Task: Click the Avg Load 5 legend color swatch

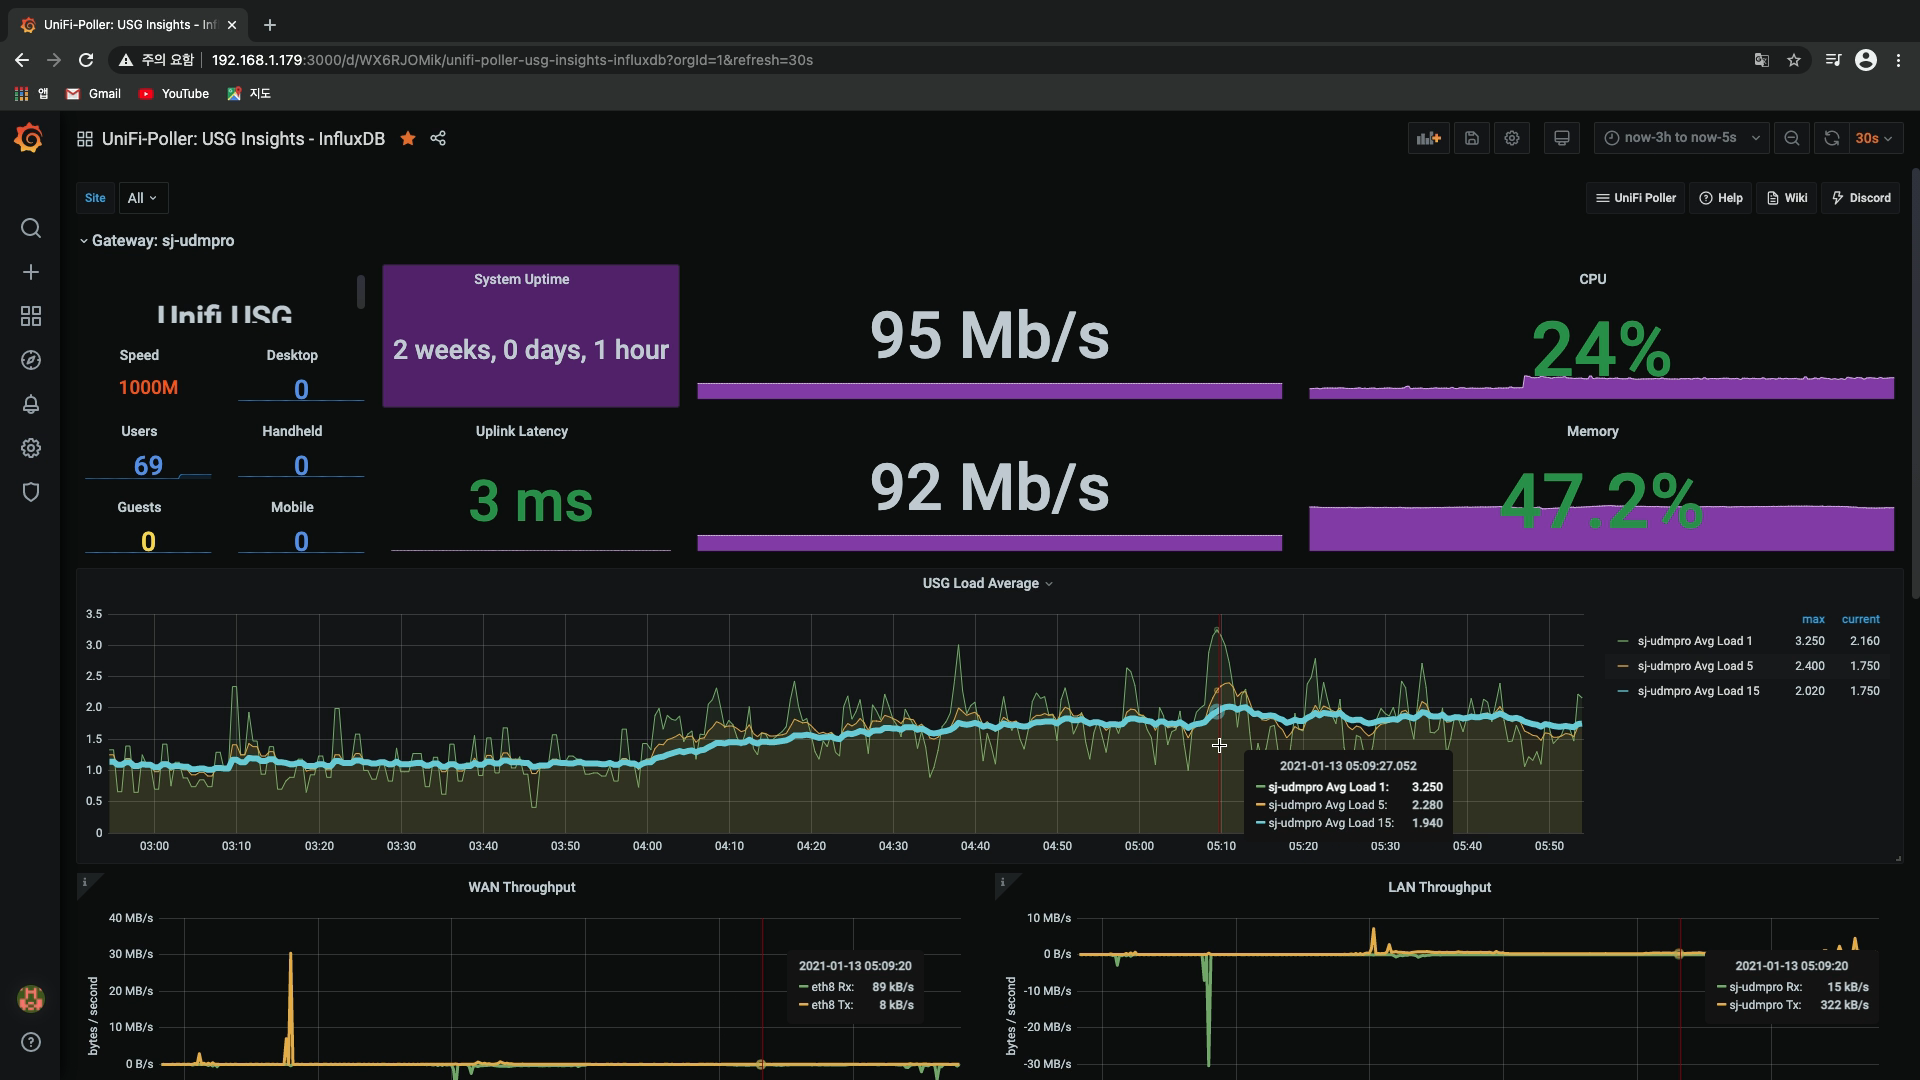Action: coord(1622,666)
